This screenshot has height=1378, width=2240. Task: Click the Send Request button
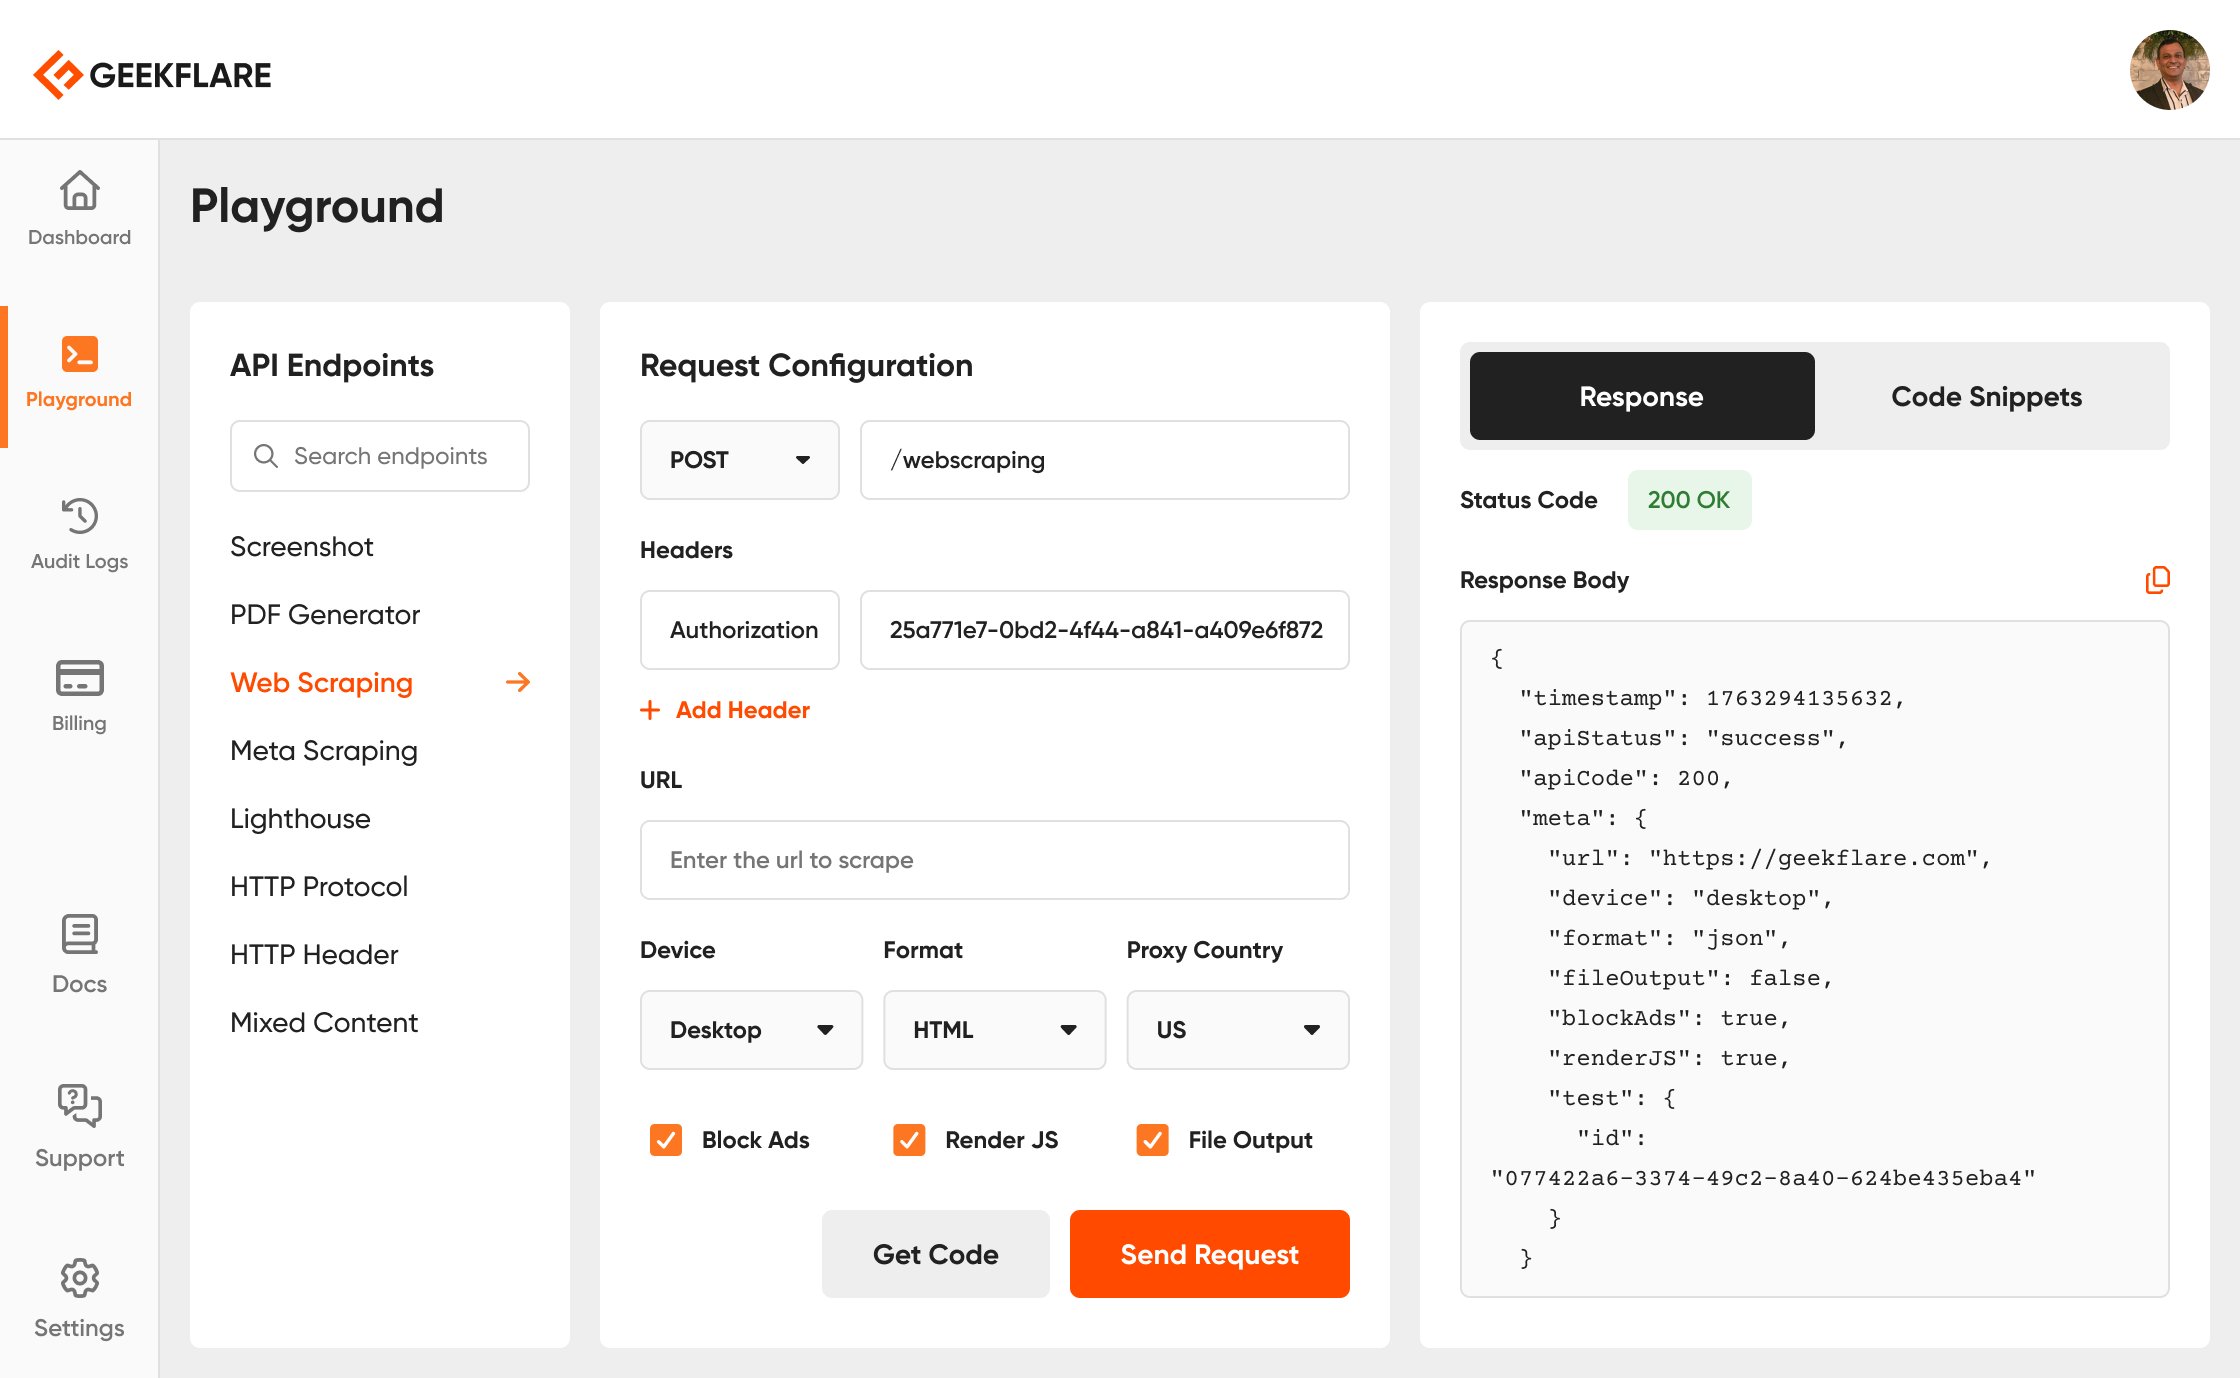pos(1209,1253)
